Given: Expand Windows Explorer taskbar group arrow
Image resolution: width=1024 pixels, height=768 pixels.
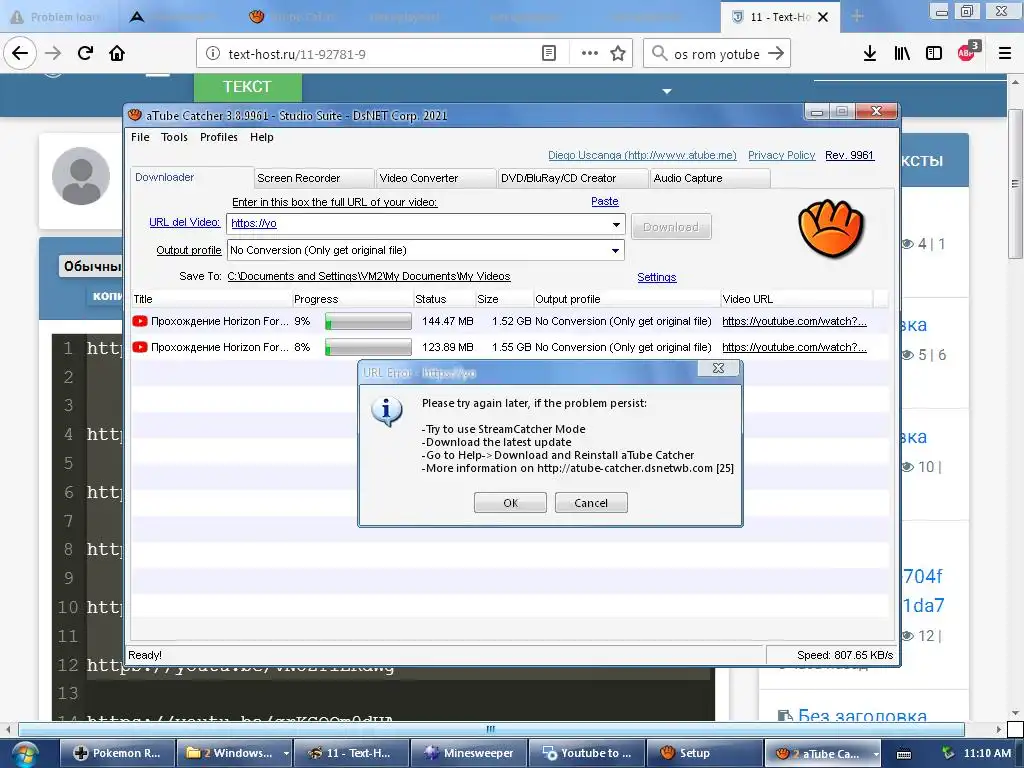Looking at the screenshot, I should (285, 754).
